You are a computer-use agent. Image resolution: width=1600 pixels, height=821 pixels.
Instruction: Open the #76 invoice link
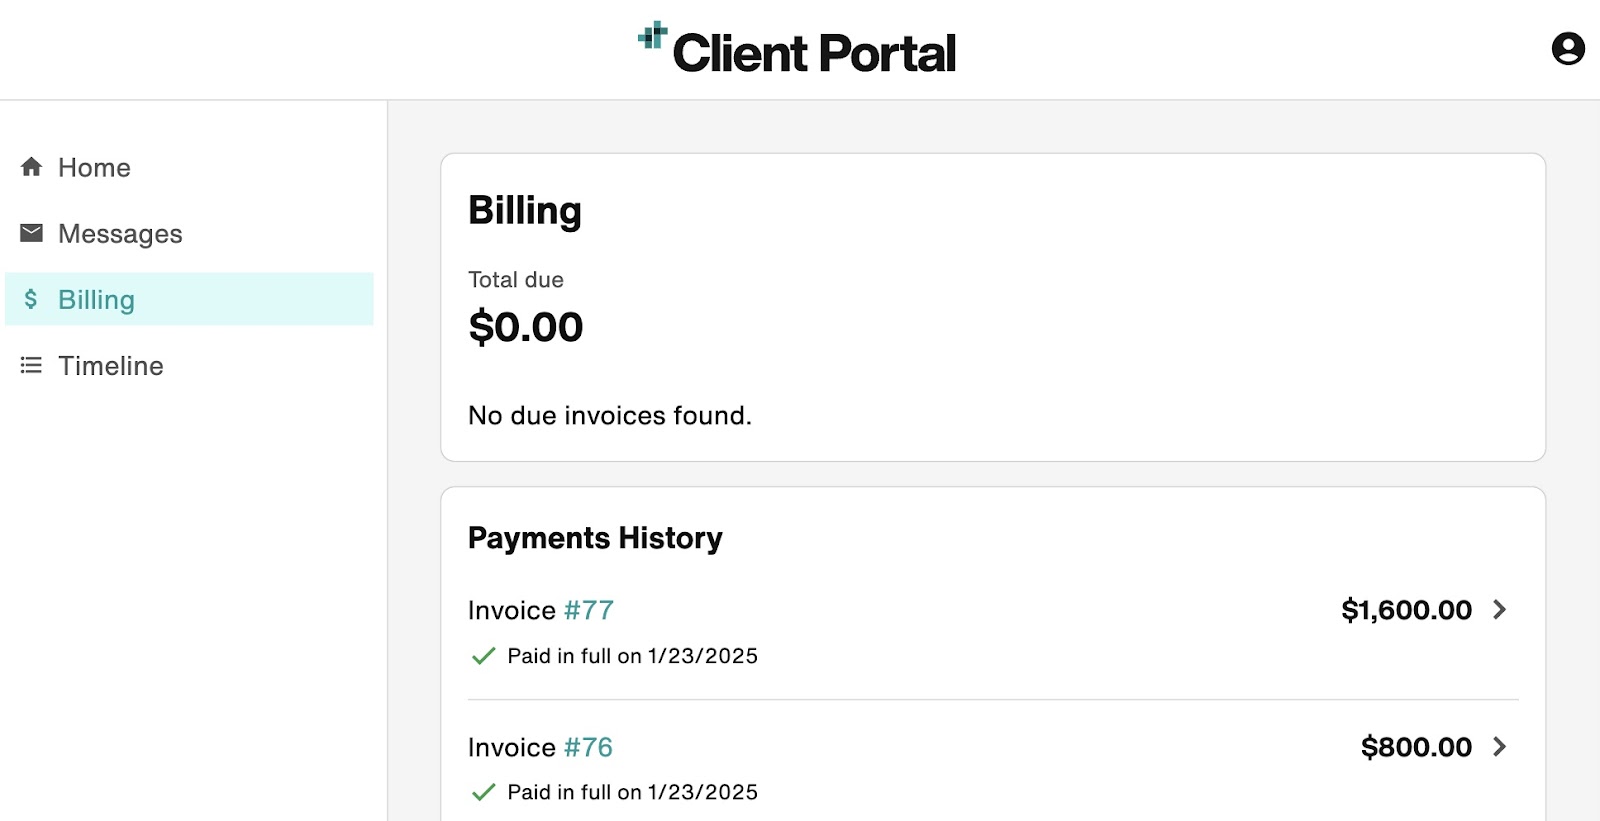(x=588, y=747)
